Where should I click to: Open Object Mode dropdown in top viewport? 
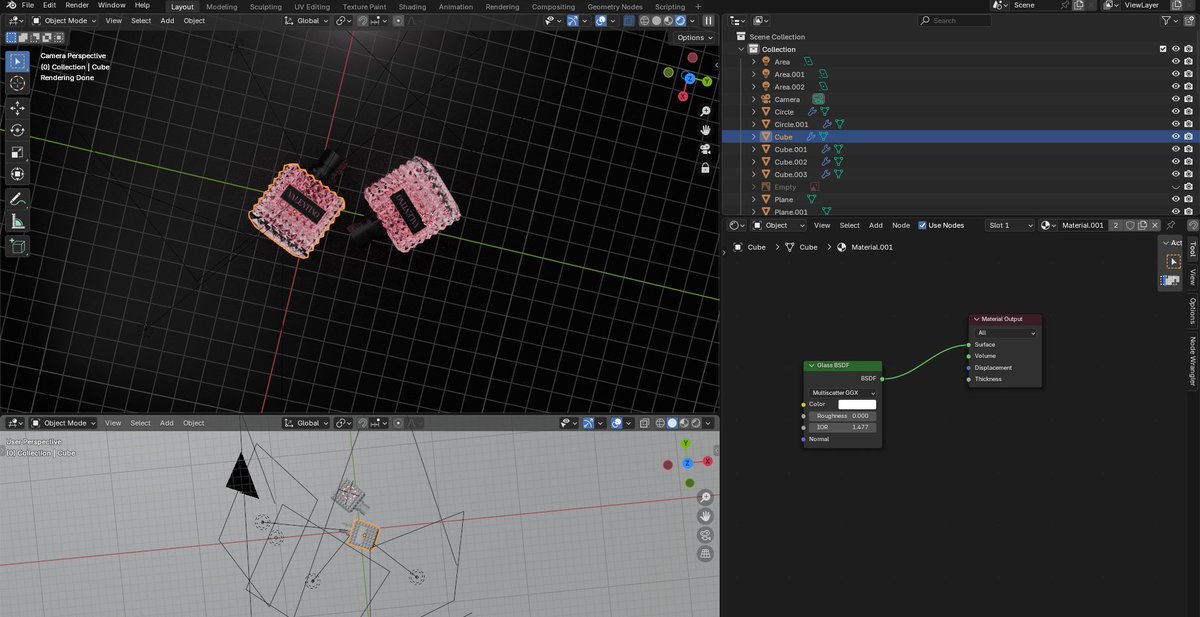click(63, 20)
